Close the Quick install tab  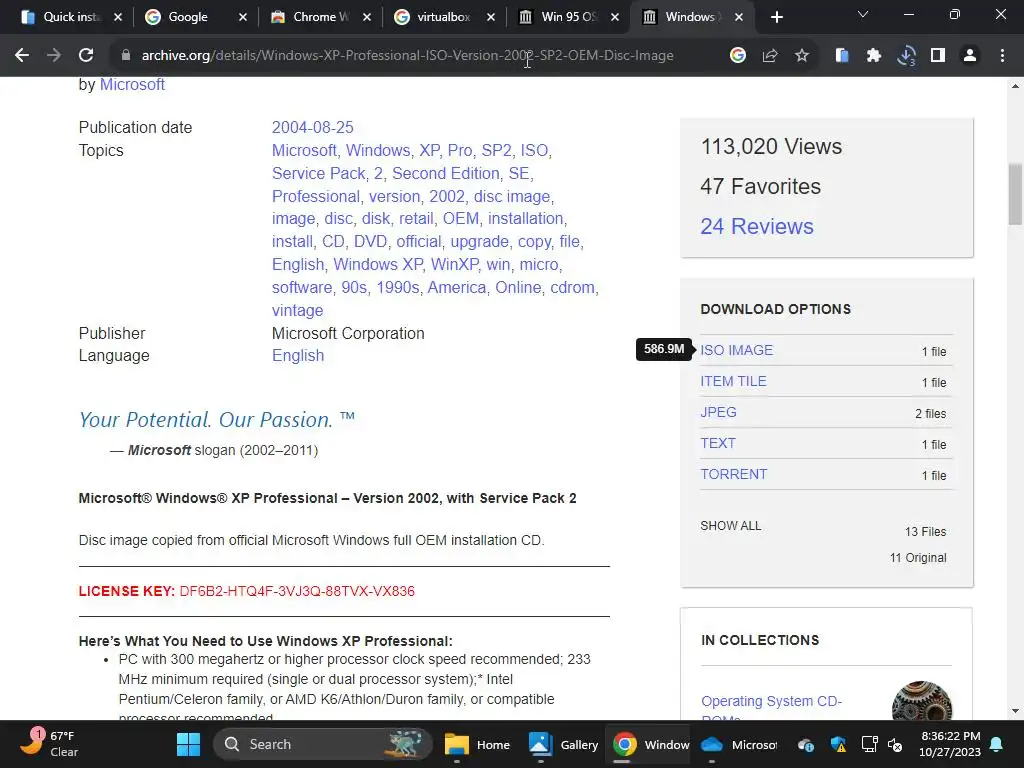[x=118, y=17]
